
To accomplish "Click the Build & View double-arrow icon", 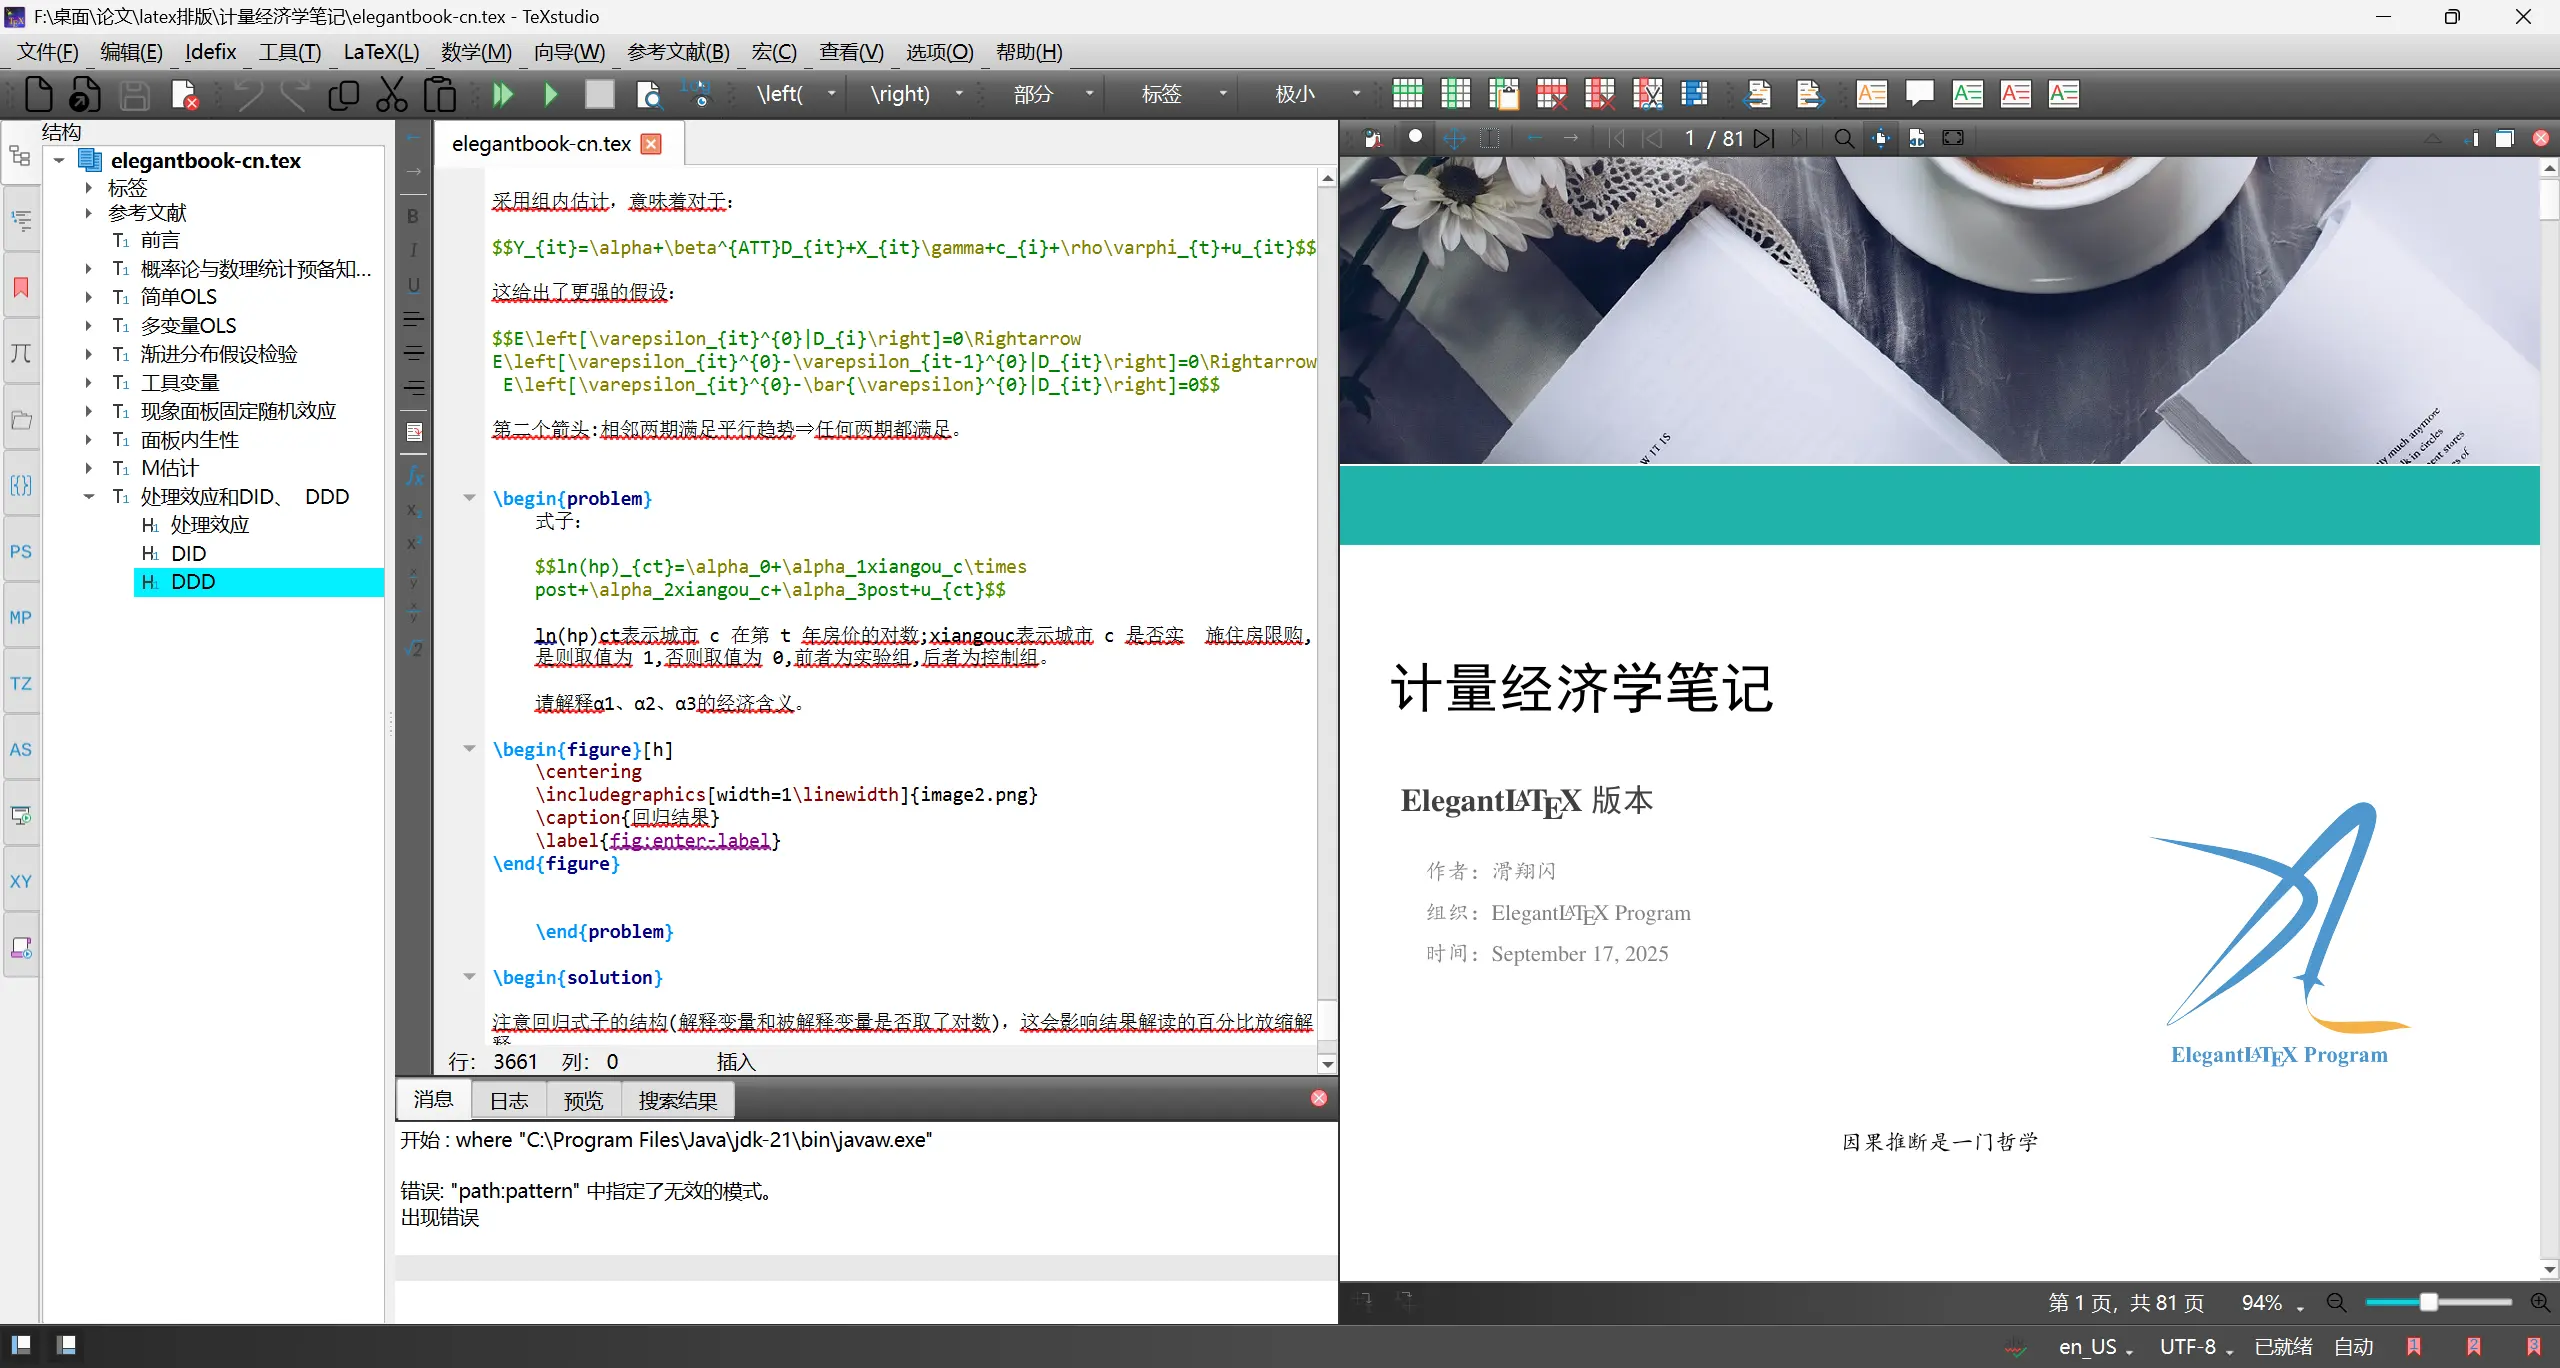I will [x=502, y=94].
